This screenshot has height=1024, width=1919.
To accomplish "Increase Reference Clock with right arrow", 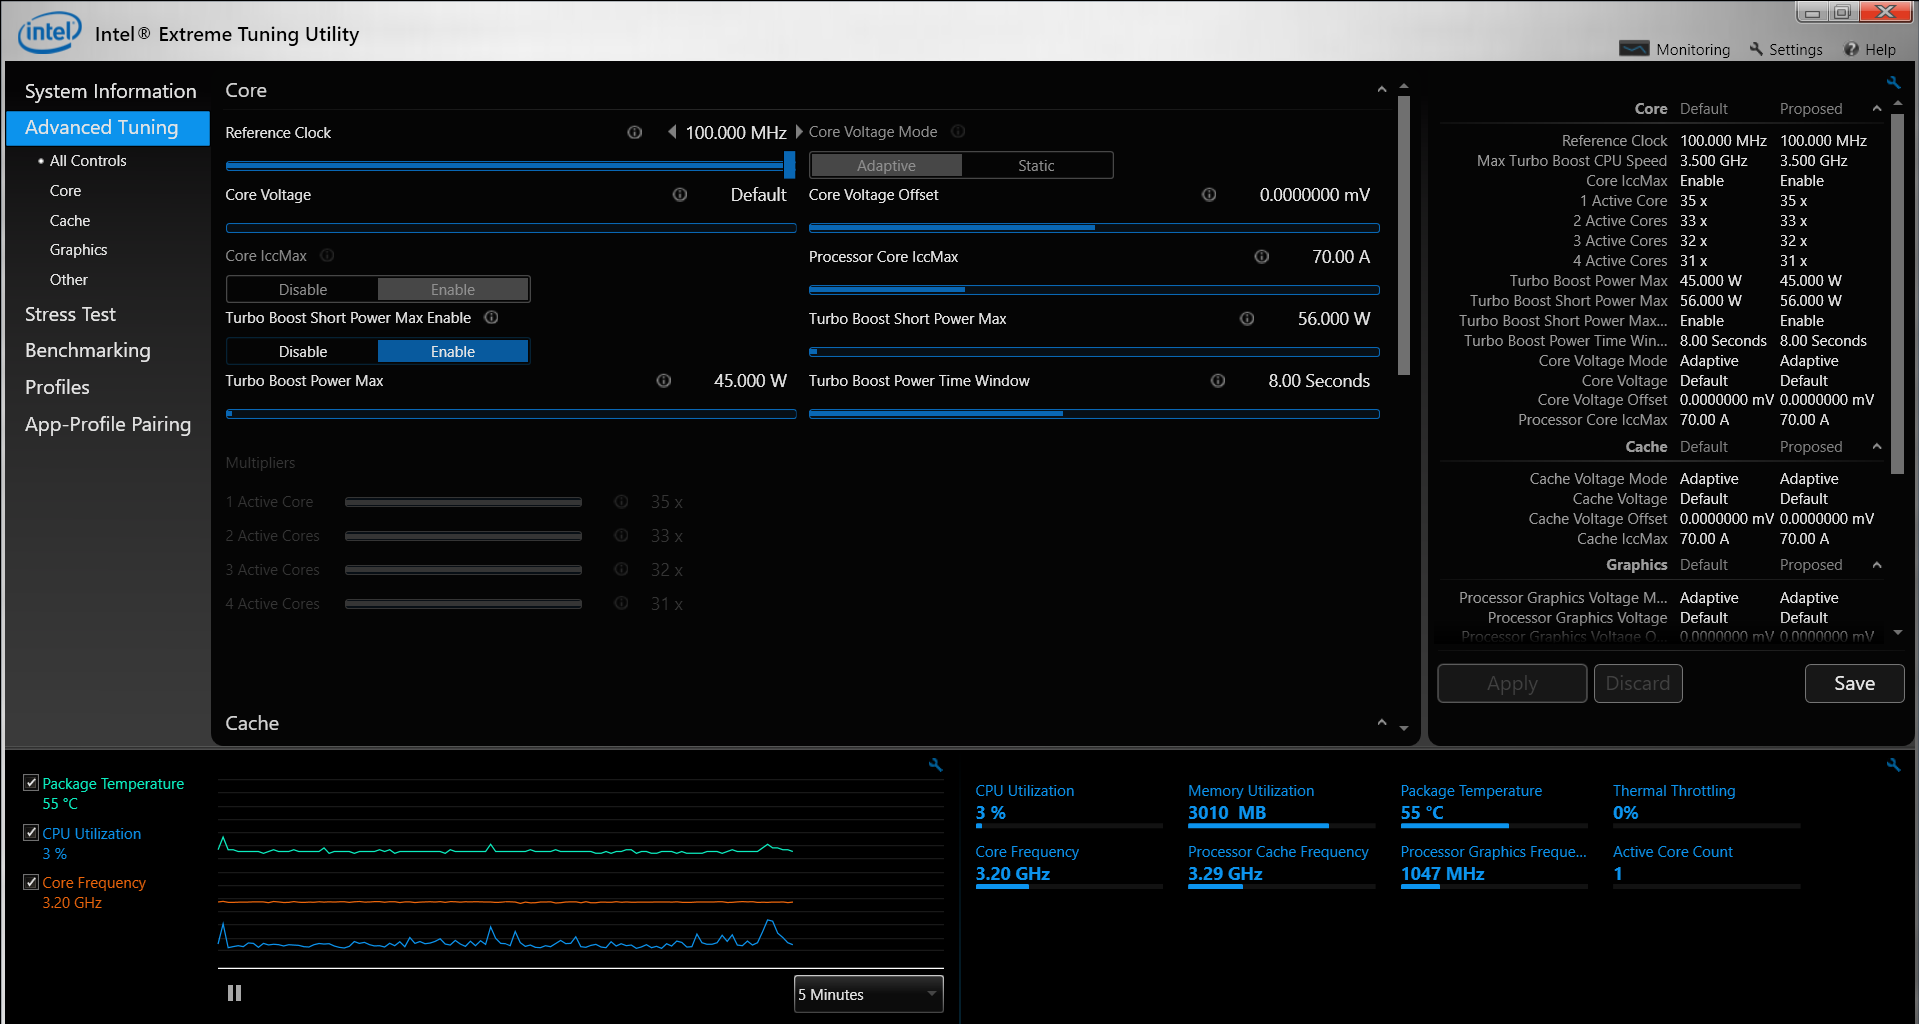I will (799, 132).
